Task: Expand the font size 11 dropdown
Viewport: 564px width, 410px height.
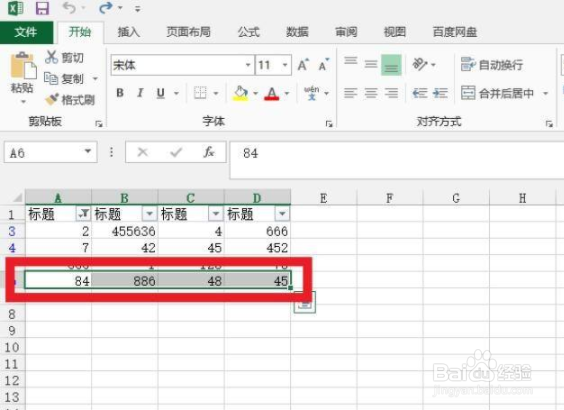Action: point(285,65)
